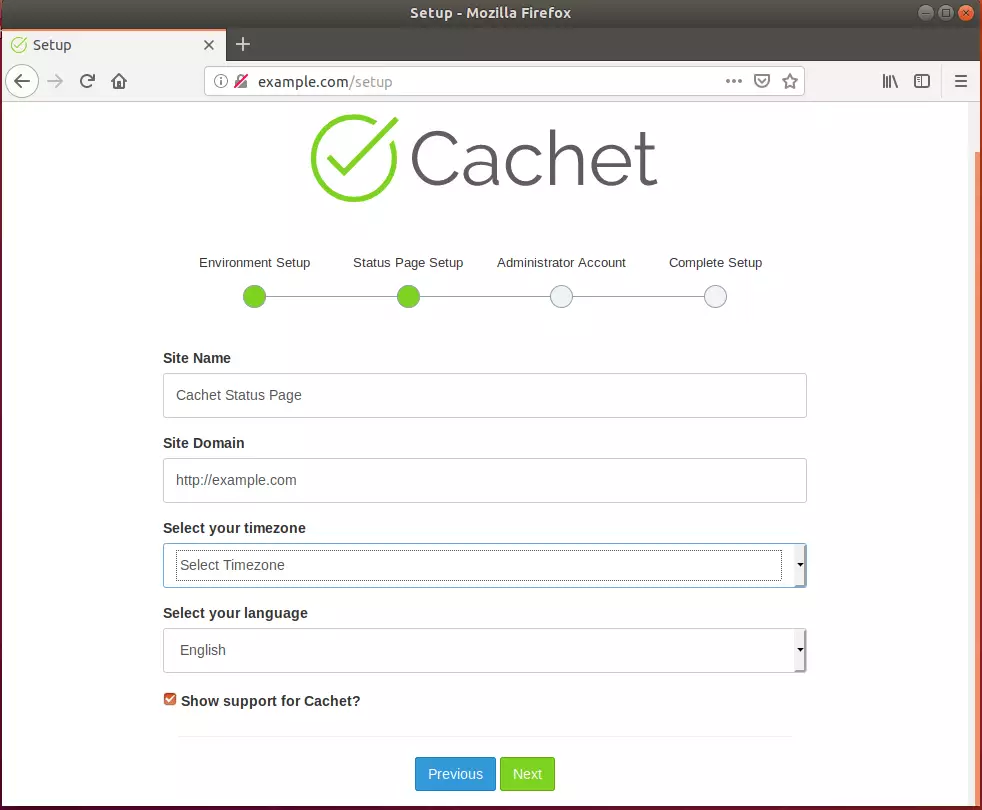Viewport: 982px width, 810px height.
Task: Click the Administrator Account label
Action: pyautogui.click(x=561, y=262)
